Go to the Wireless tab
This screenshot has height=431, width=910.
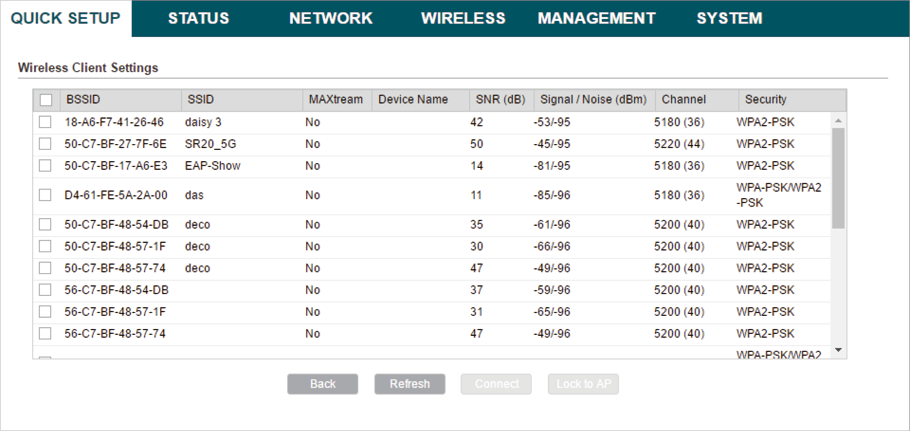coord(463,18)
